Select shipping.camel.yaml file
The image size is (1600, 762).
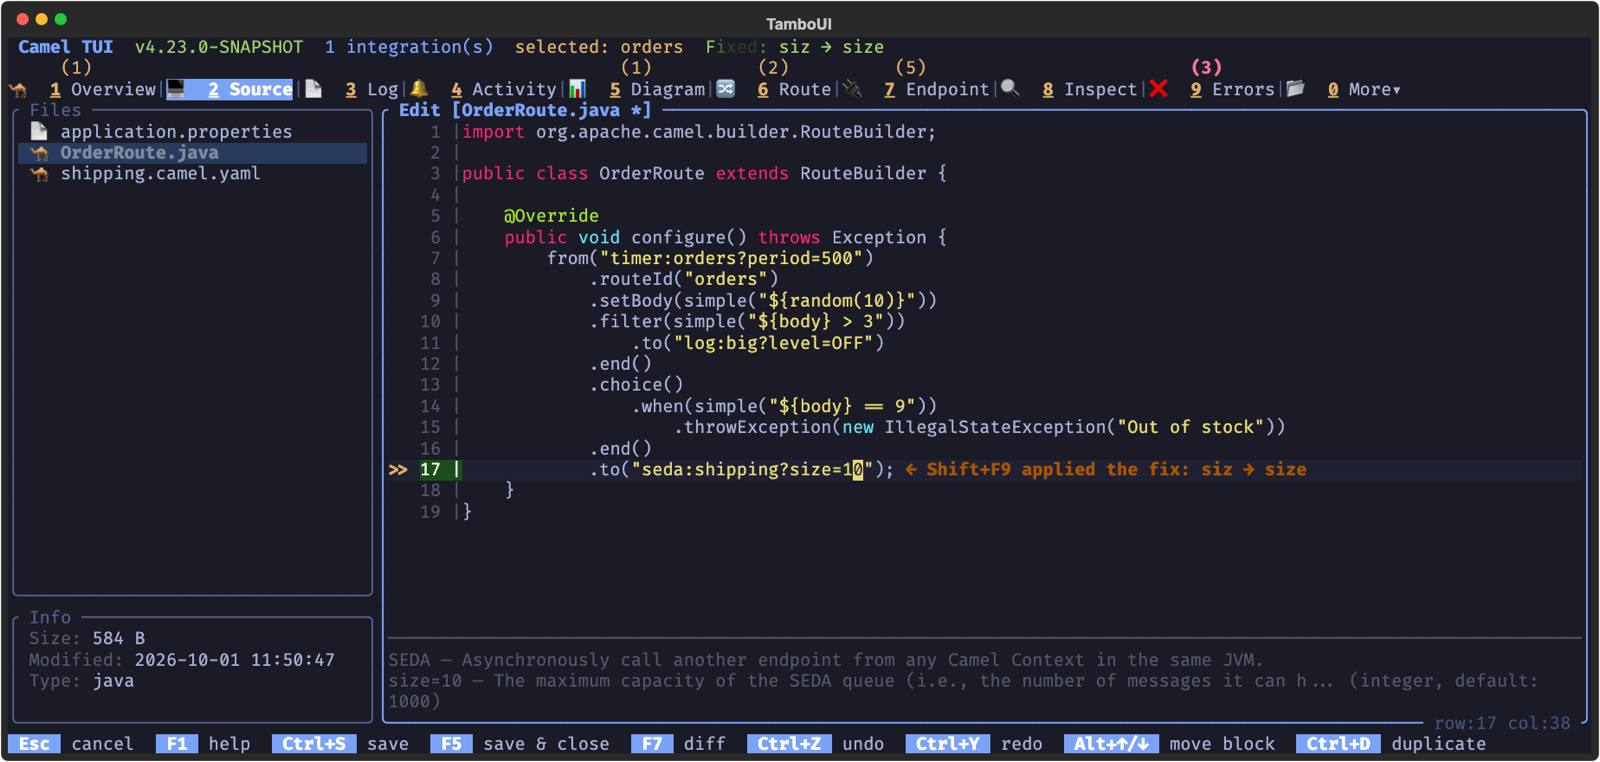160,174
